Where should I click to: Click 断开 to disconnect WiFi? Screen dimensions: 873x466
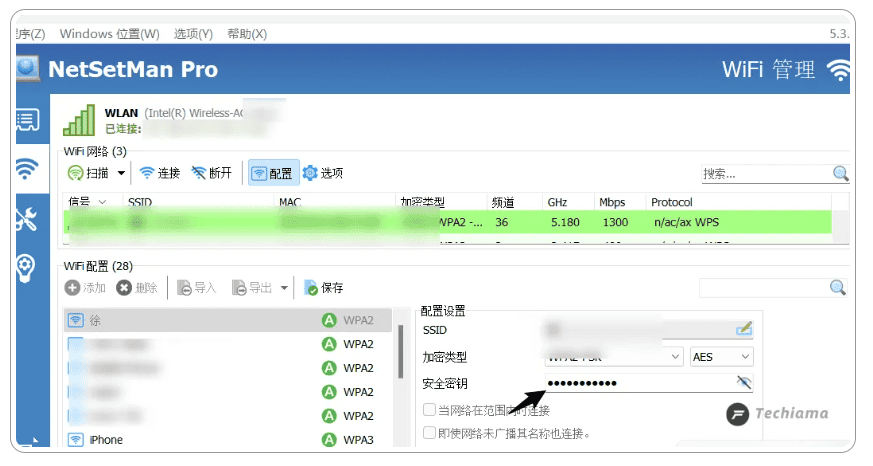[212, 173]
